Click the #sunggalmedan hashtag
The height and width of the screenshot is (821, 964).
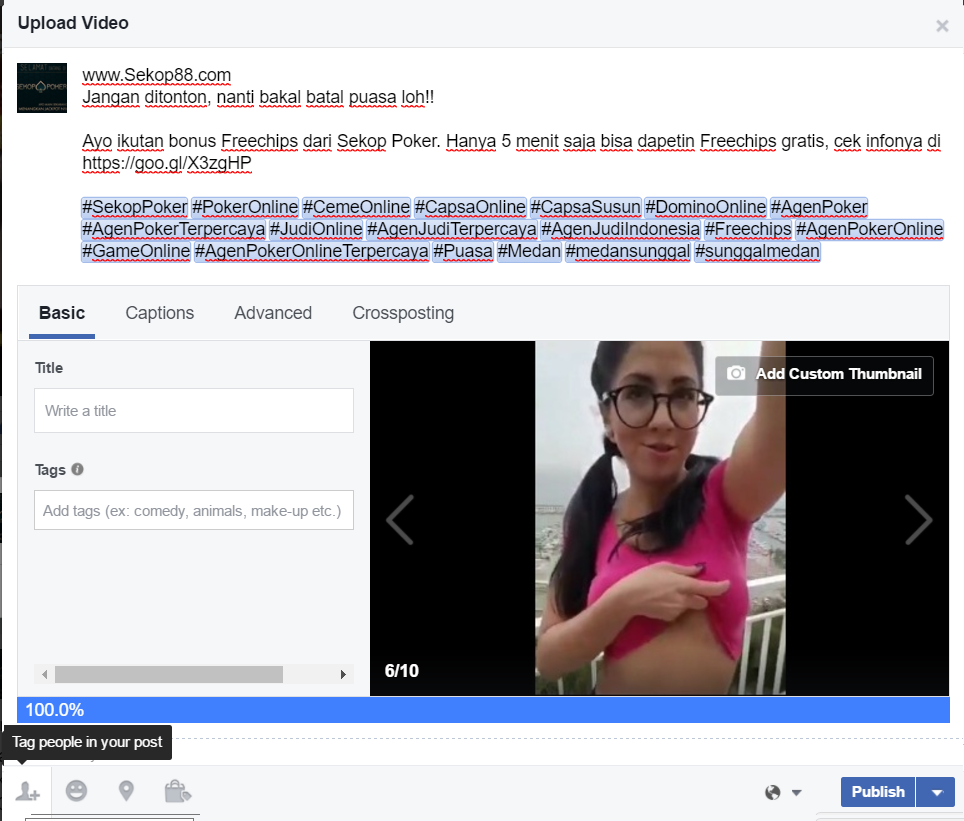click(x=757, y=252)
